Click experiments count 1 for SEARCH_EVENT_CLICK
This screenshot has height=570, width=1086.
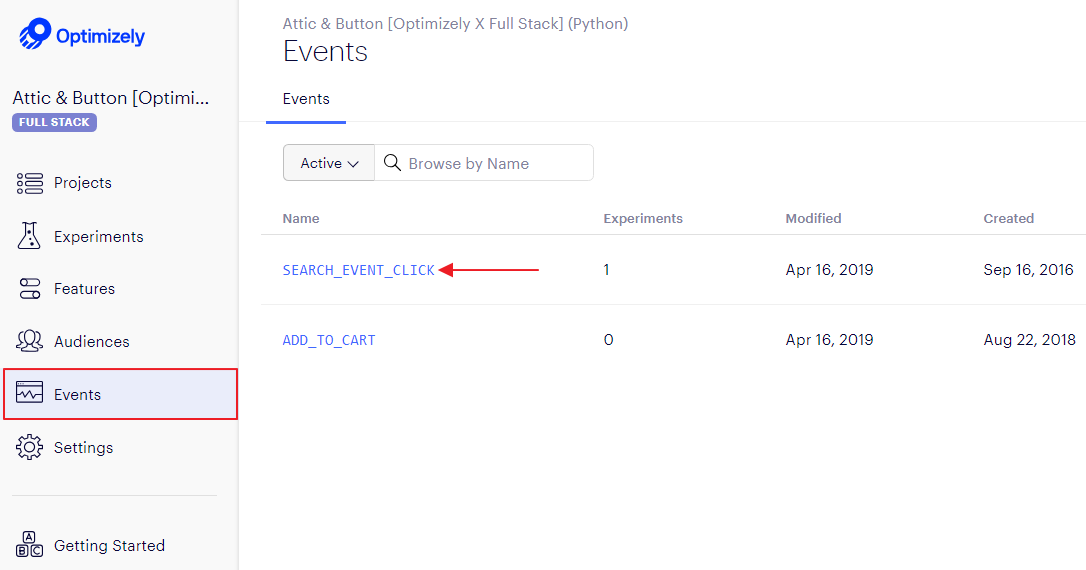[606, 269]
